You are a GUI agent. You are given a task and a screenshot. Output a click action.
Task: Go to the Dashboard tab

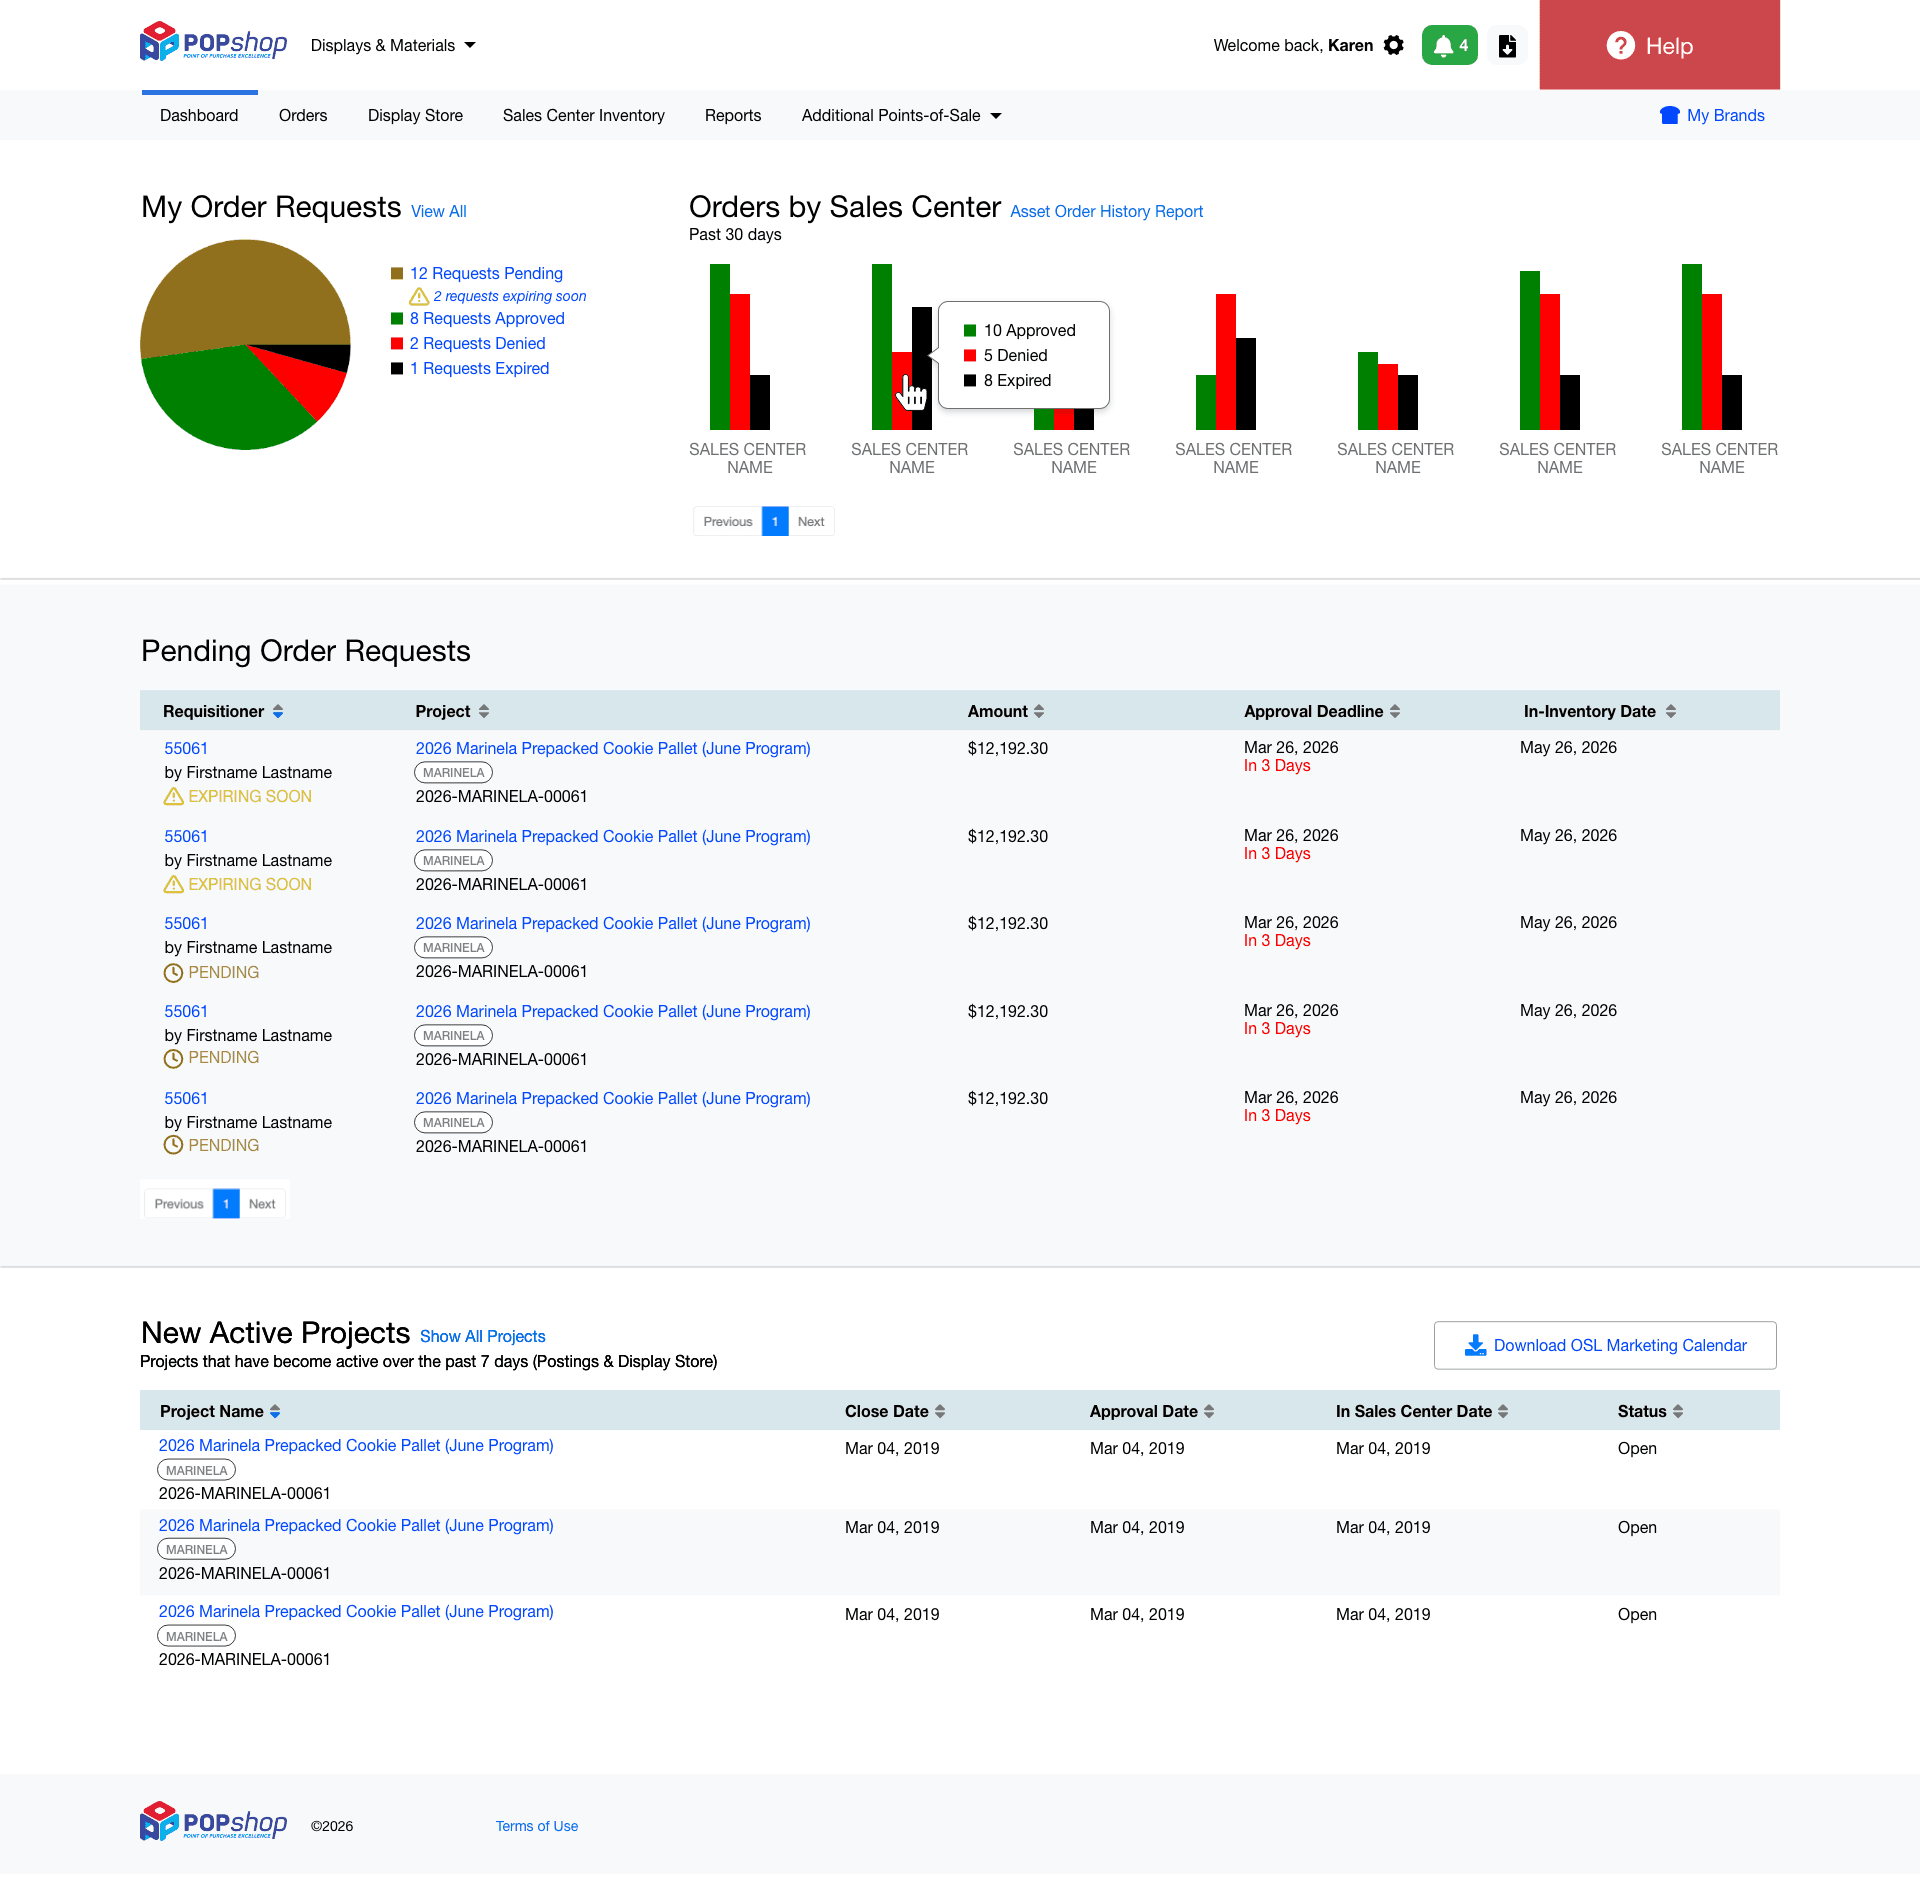point(199,115)
